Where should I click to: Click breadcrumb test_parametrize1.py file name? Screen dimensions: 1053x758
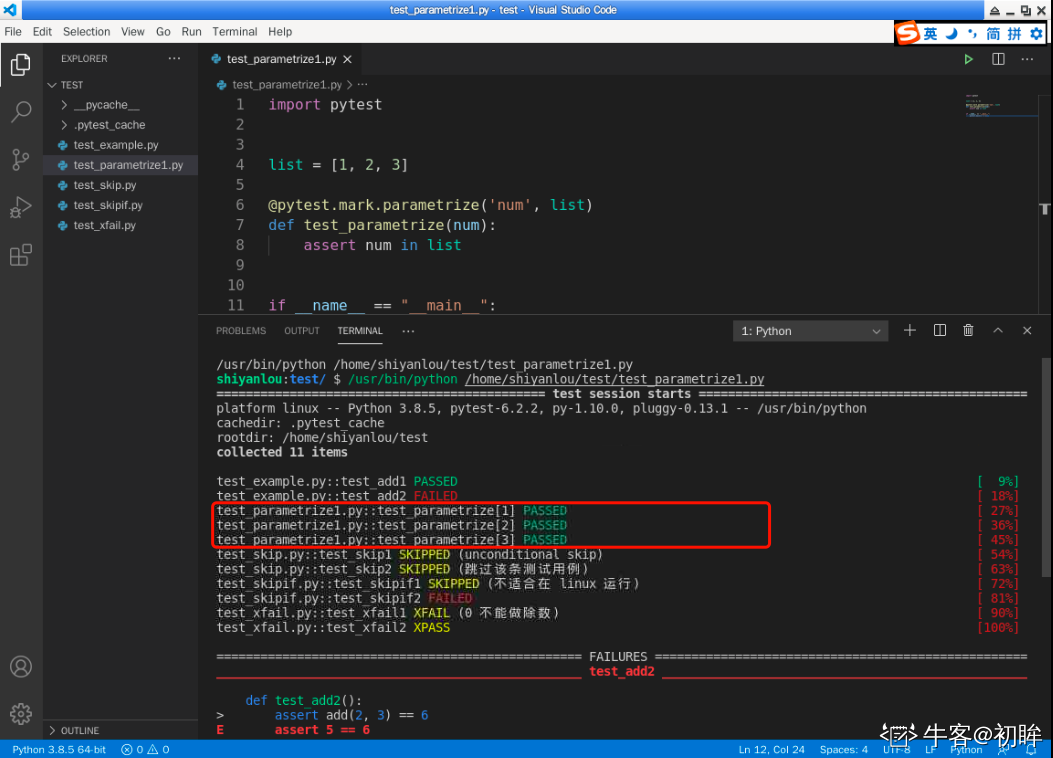[x=287, y=85]
